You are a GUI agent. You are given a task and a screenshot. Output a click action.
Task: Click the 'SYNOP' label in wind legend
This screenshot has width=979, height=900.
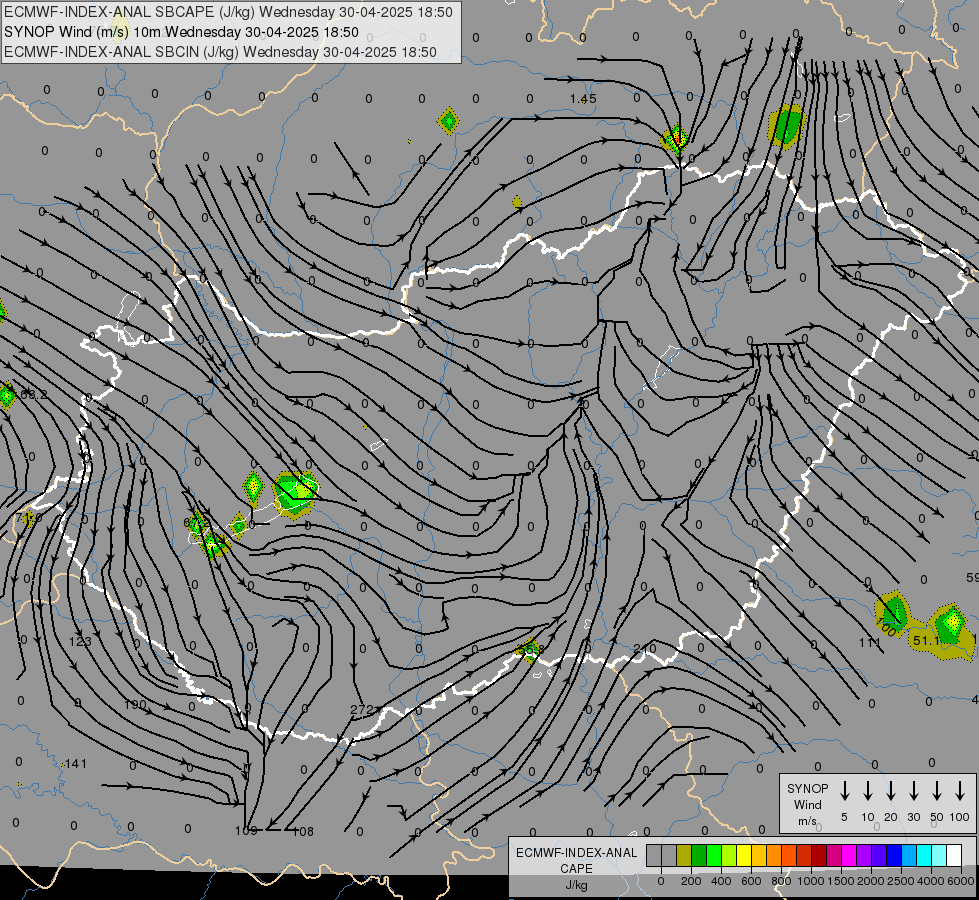pyautogui.click(x=807, y=789)
